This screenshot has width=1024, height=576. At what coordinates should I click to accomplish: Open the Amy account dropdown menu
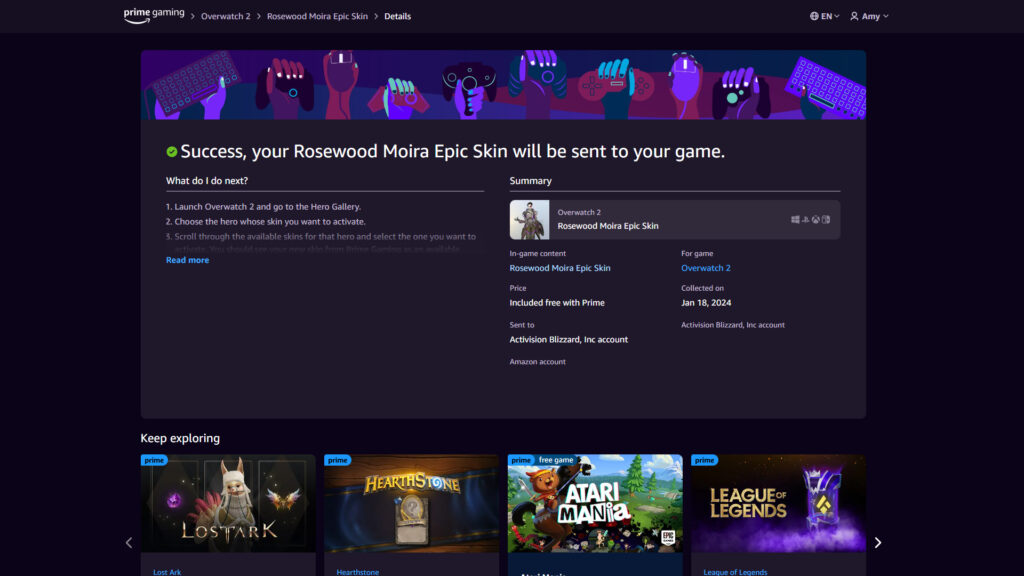(869, 16)
